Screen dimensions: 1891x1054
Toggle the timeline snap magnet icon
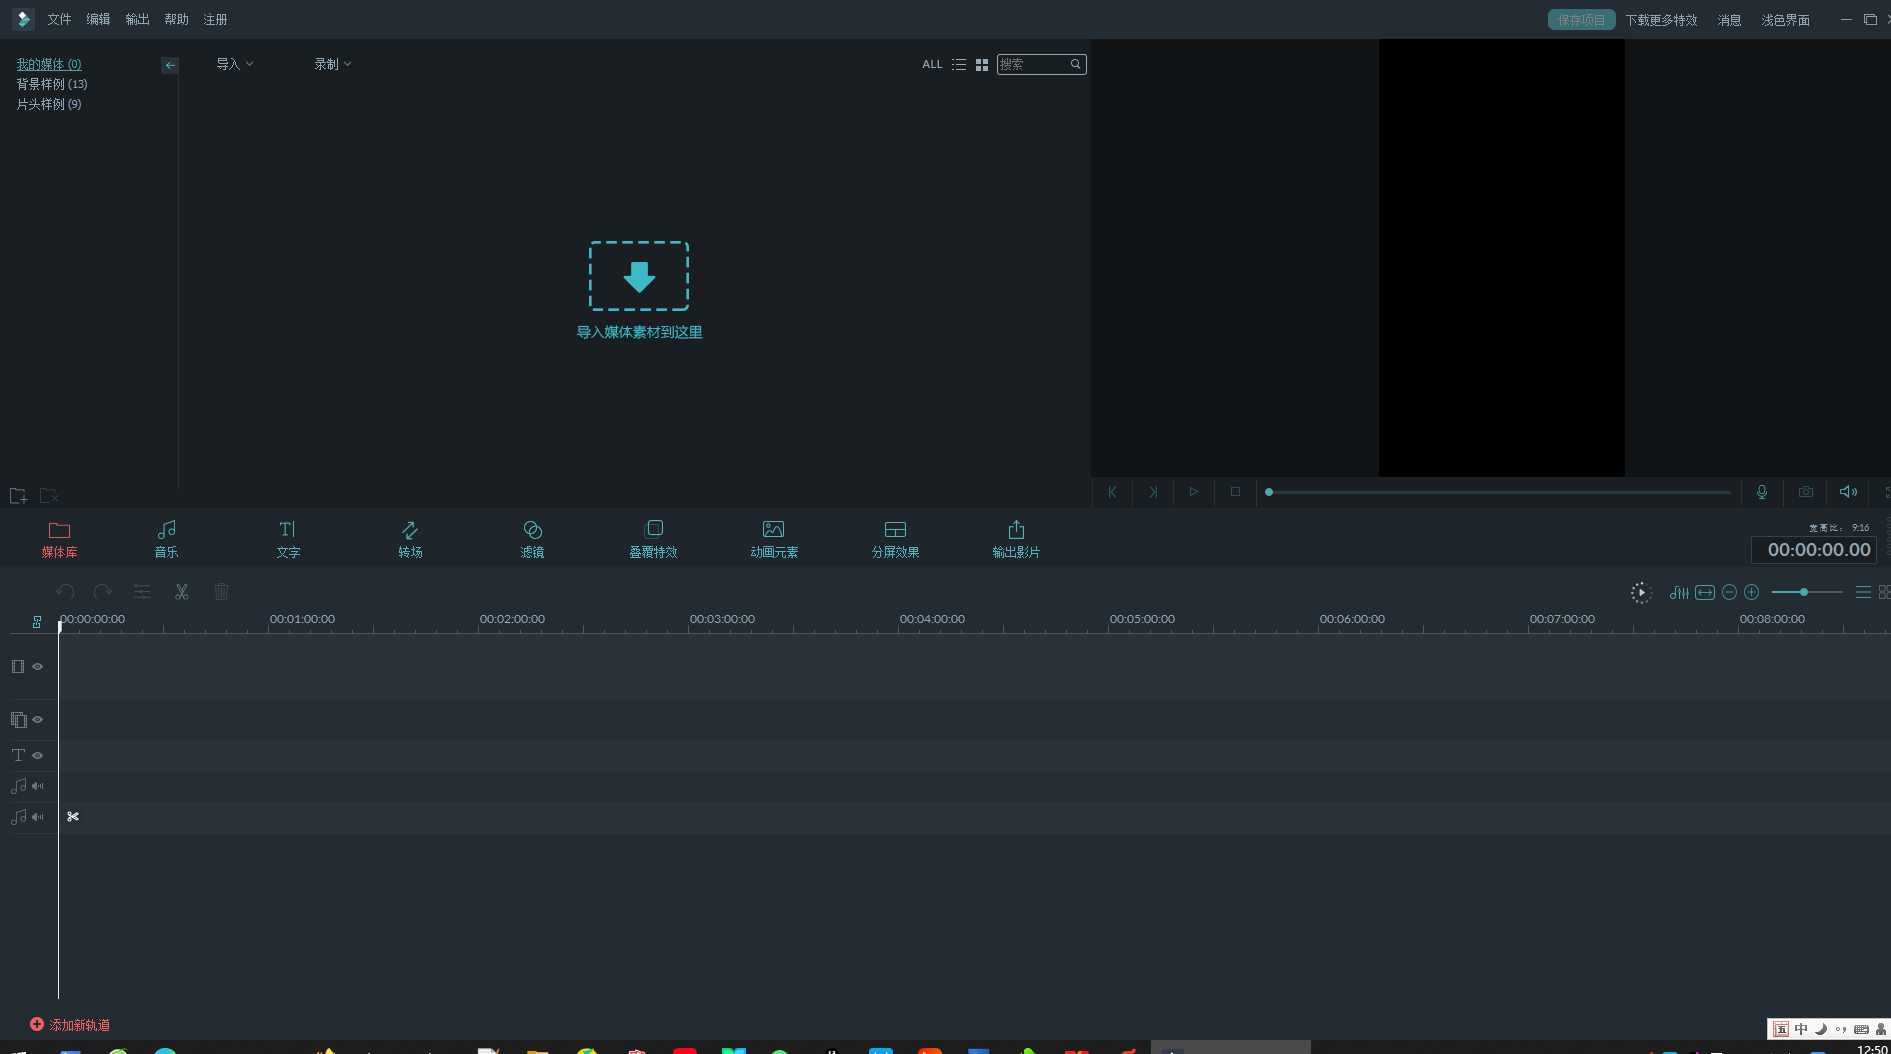37,622
